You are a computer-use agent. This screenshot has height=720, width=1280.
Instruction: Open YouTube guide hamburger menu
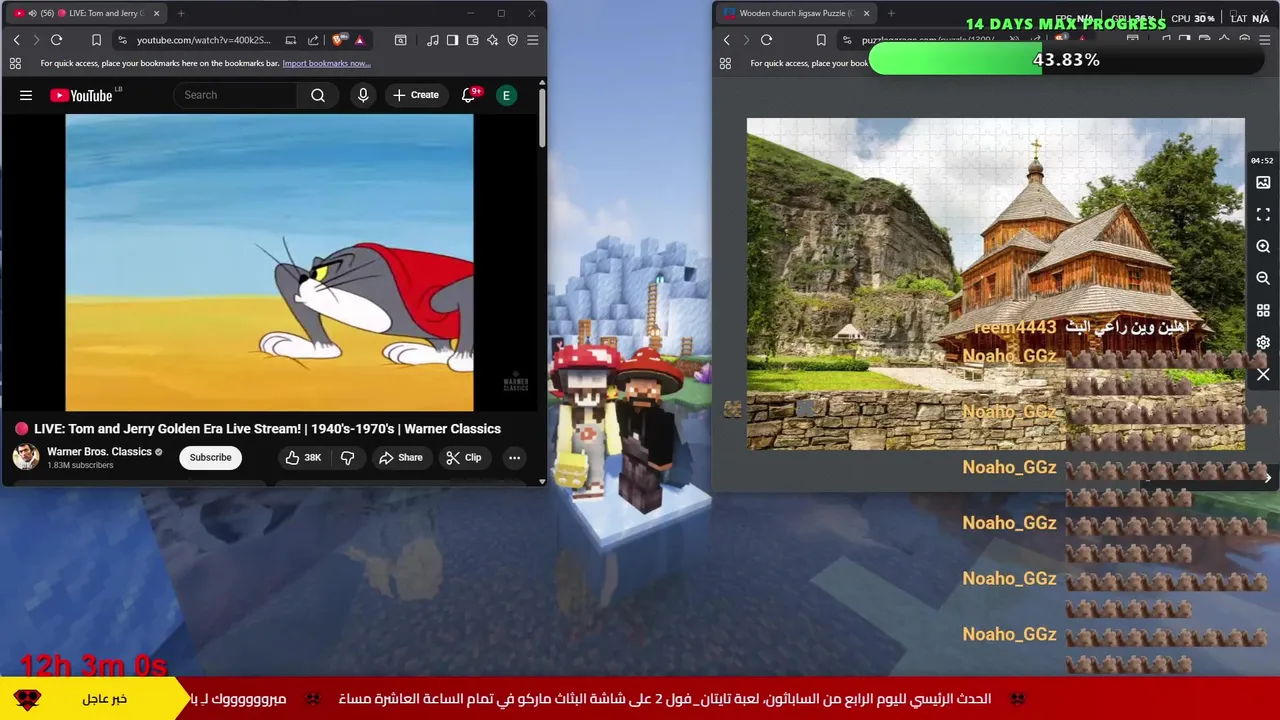pos(26,95)
